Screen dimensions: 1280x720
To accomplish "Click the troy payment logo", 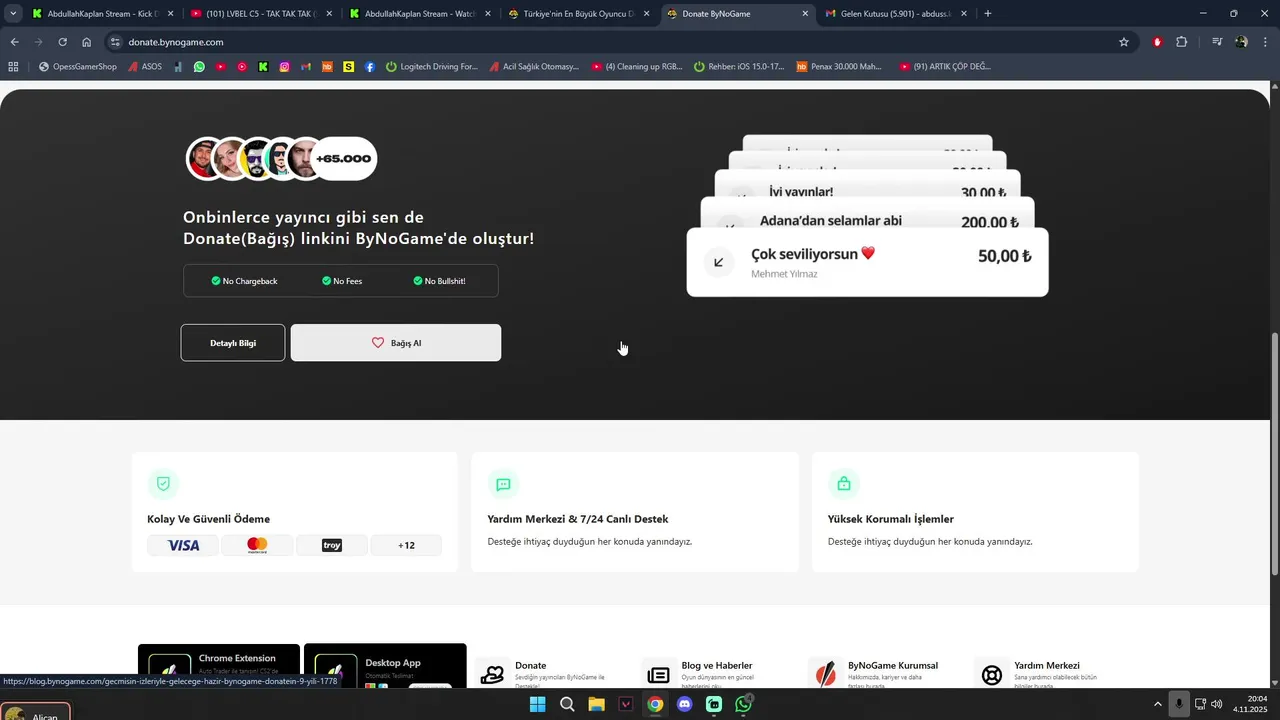I will click(332, 545).
